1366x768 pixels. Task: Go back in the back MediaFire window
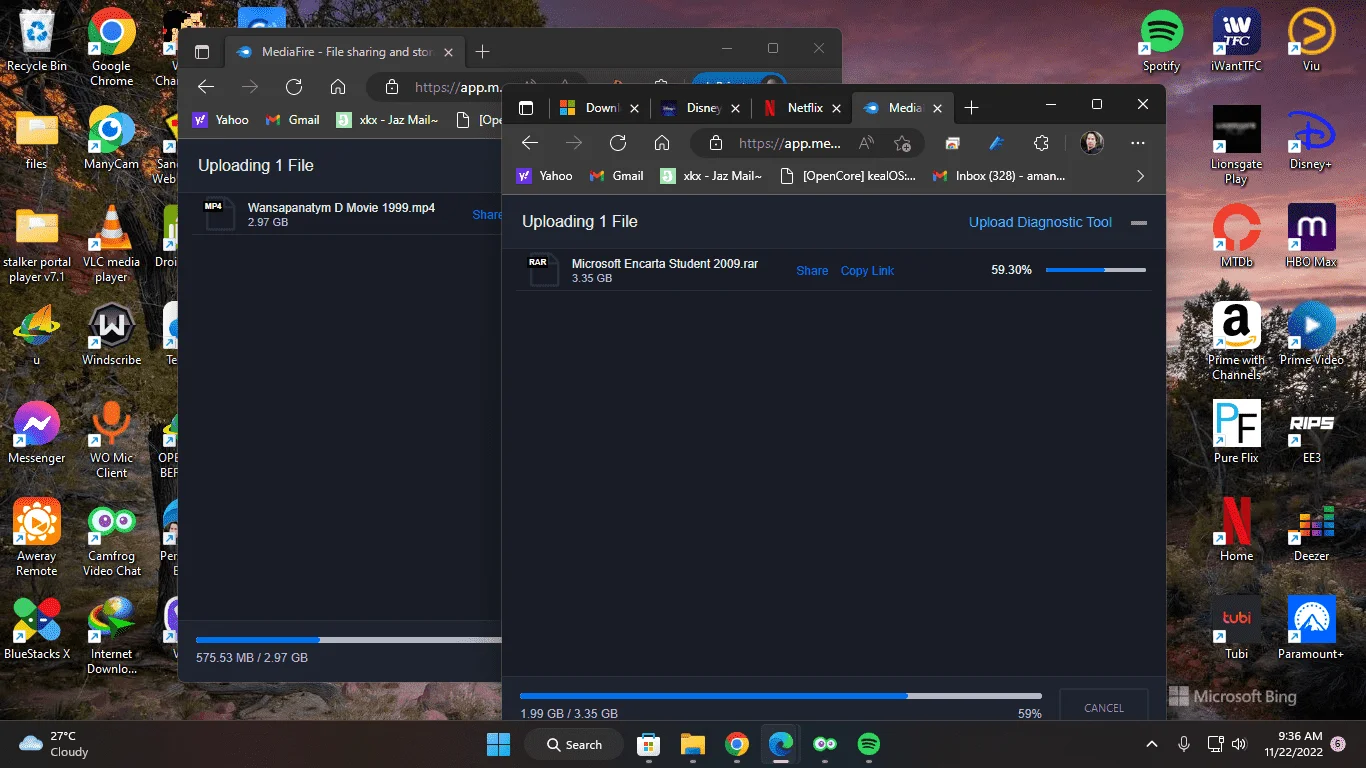pos(206,87)
